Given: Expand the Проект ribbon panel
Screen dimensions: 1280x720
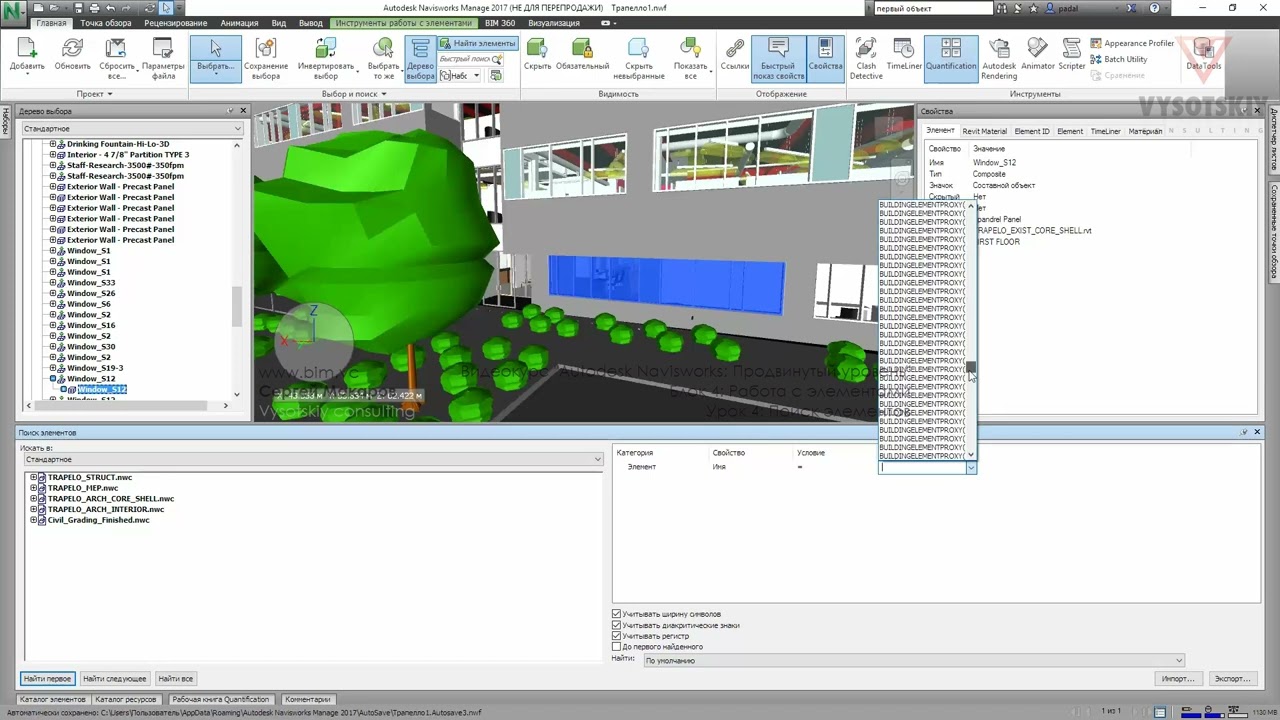Looking at the screenshot, I should (x=95, y=94).
